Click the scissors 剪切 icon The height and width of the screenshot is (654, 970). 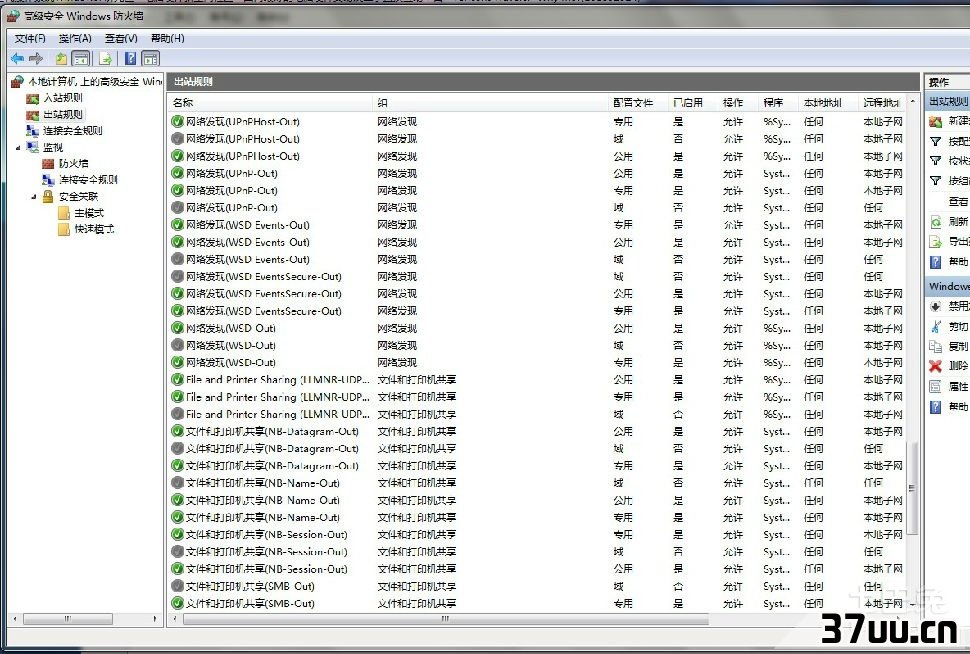pos(935,326)
